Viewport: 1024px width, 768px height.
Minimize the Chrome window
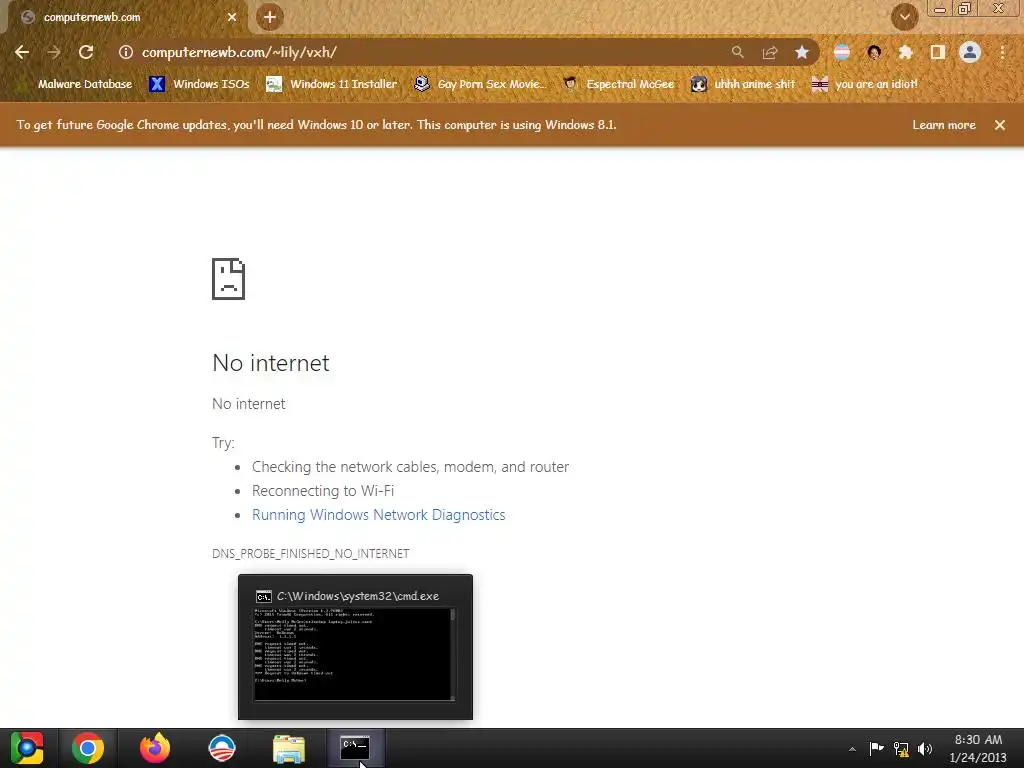click(x=940, y=9)
